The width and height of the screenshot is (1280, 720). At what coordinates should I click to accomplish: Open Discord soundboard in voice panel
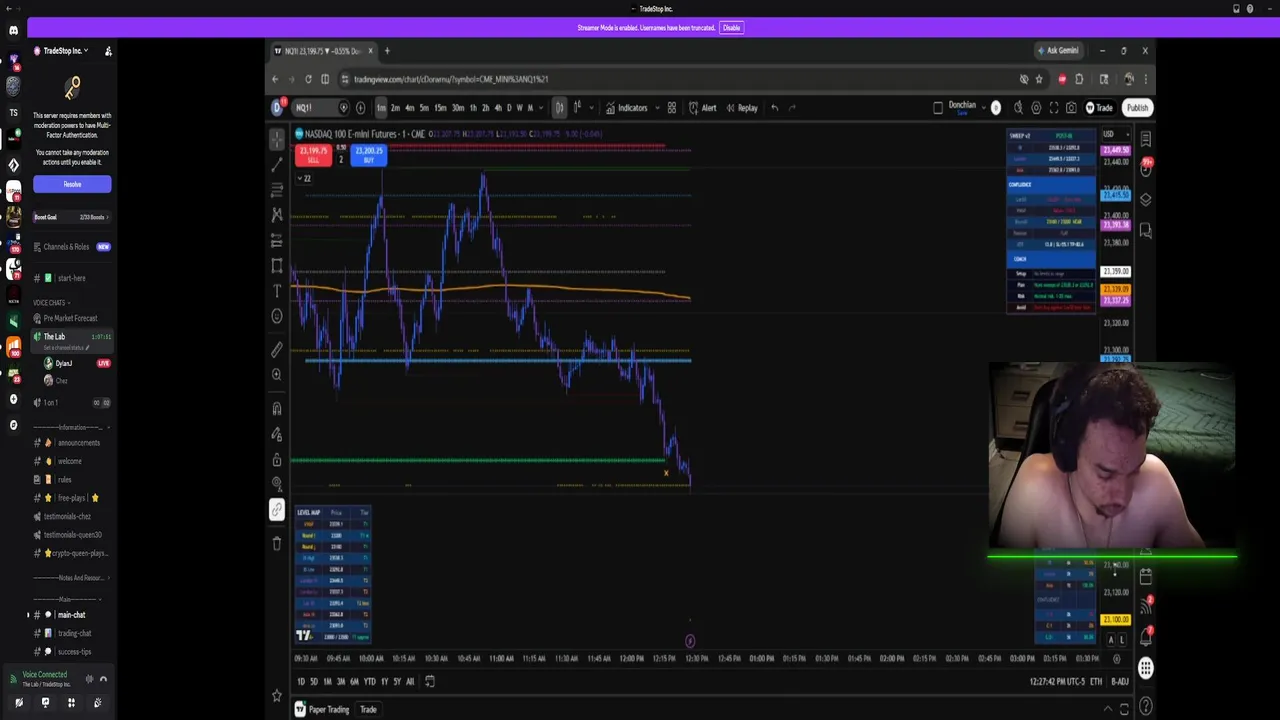tap(97, 703)
